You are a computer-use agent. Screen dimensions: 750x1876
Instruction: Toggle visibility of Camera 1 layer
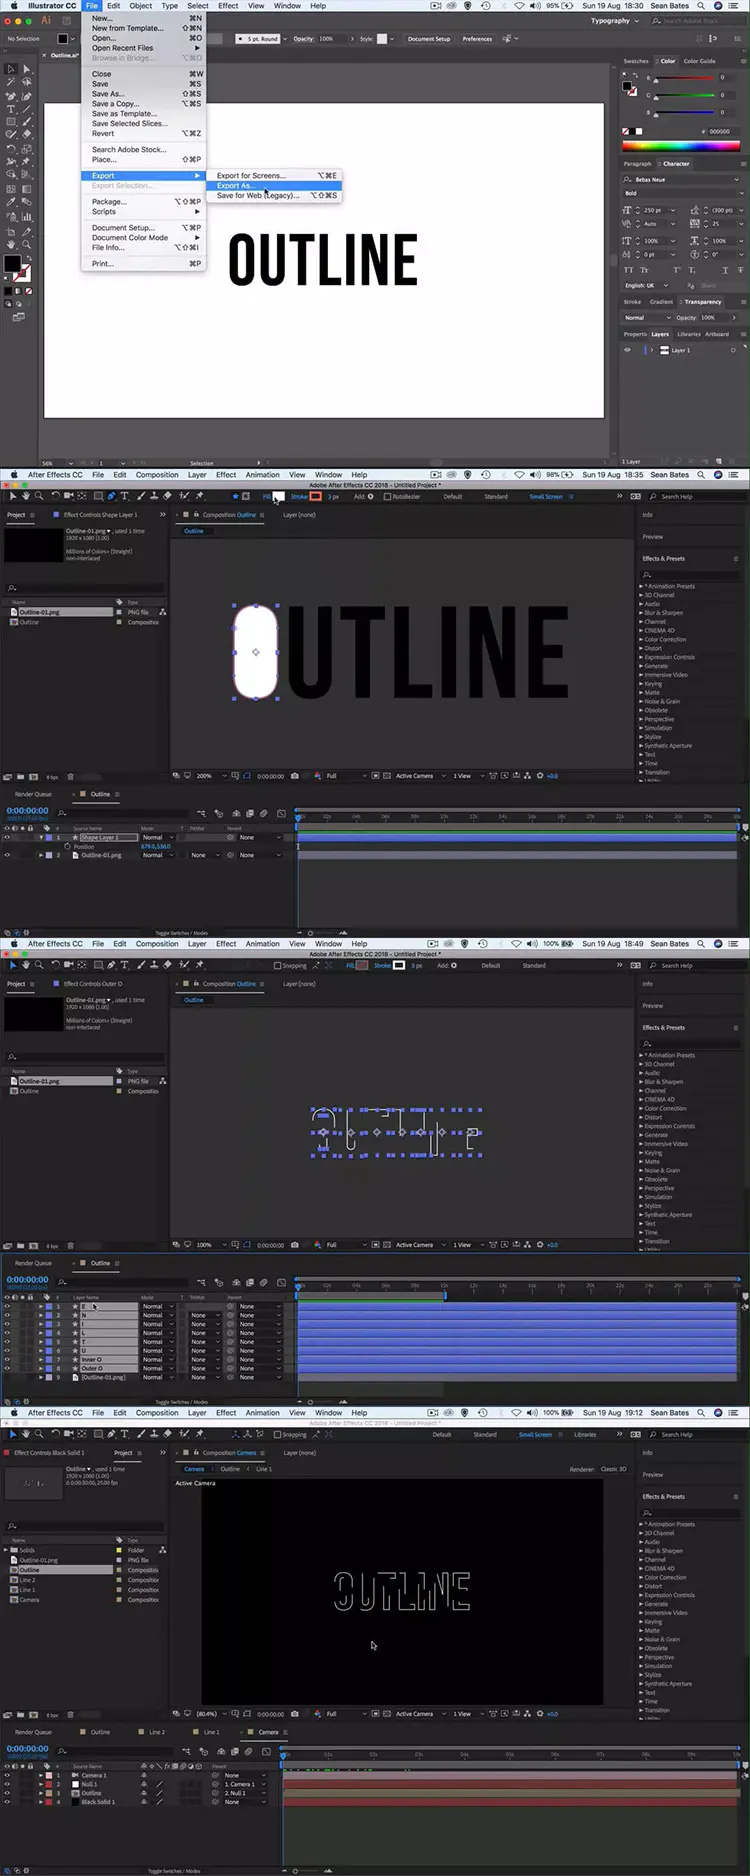[x=7, y=1775]
